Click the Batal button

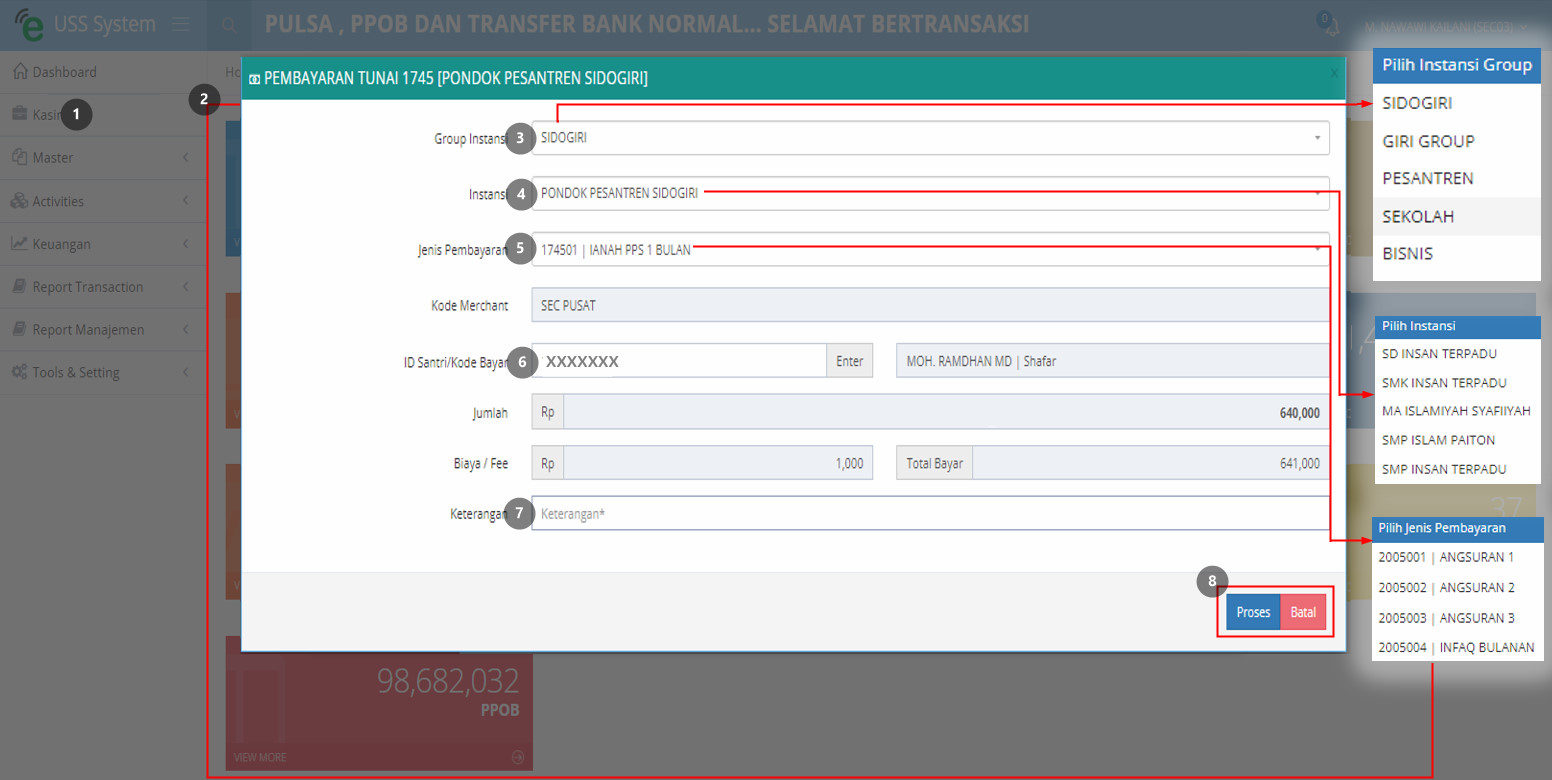click(x=1303, y=612)
